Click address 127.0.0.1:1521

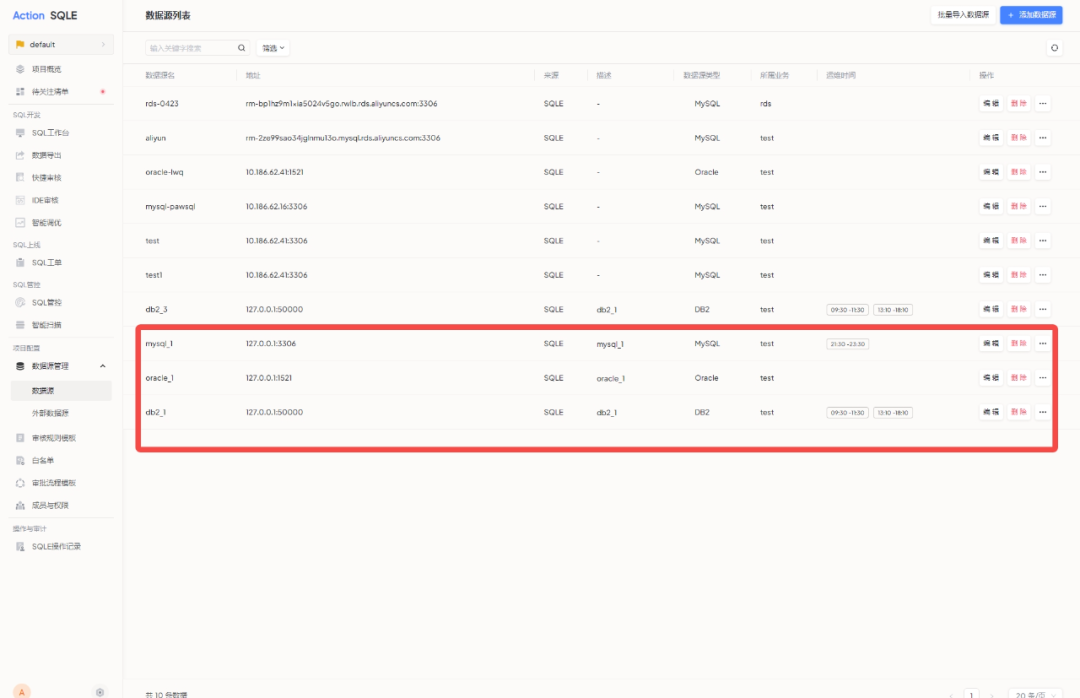pyautogui.click(x=269, y=378)
